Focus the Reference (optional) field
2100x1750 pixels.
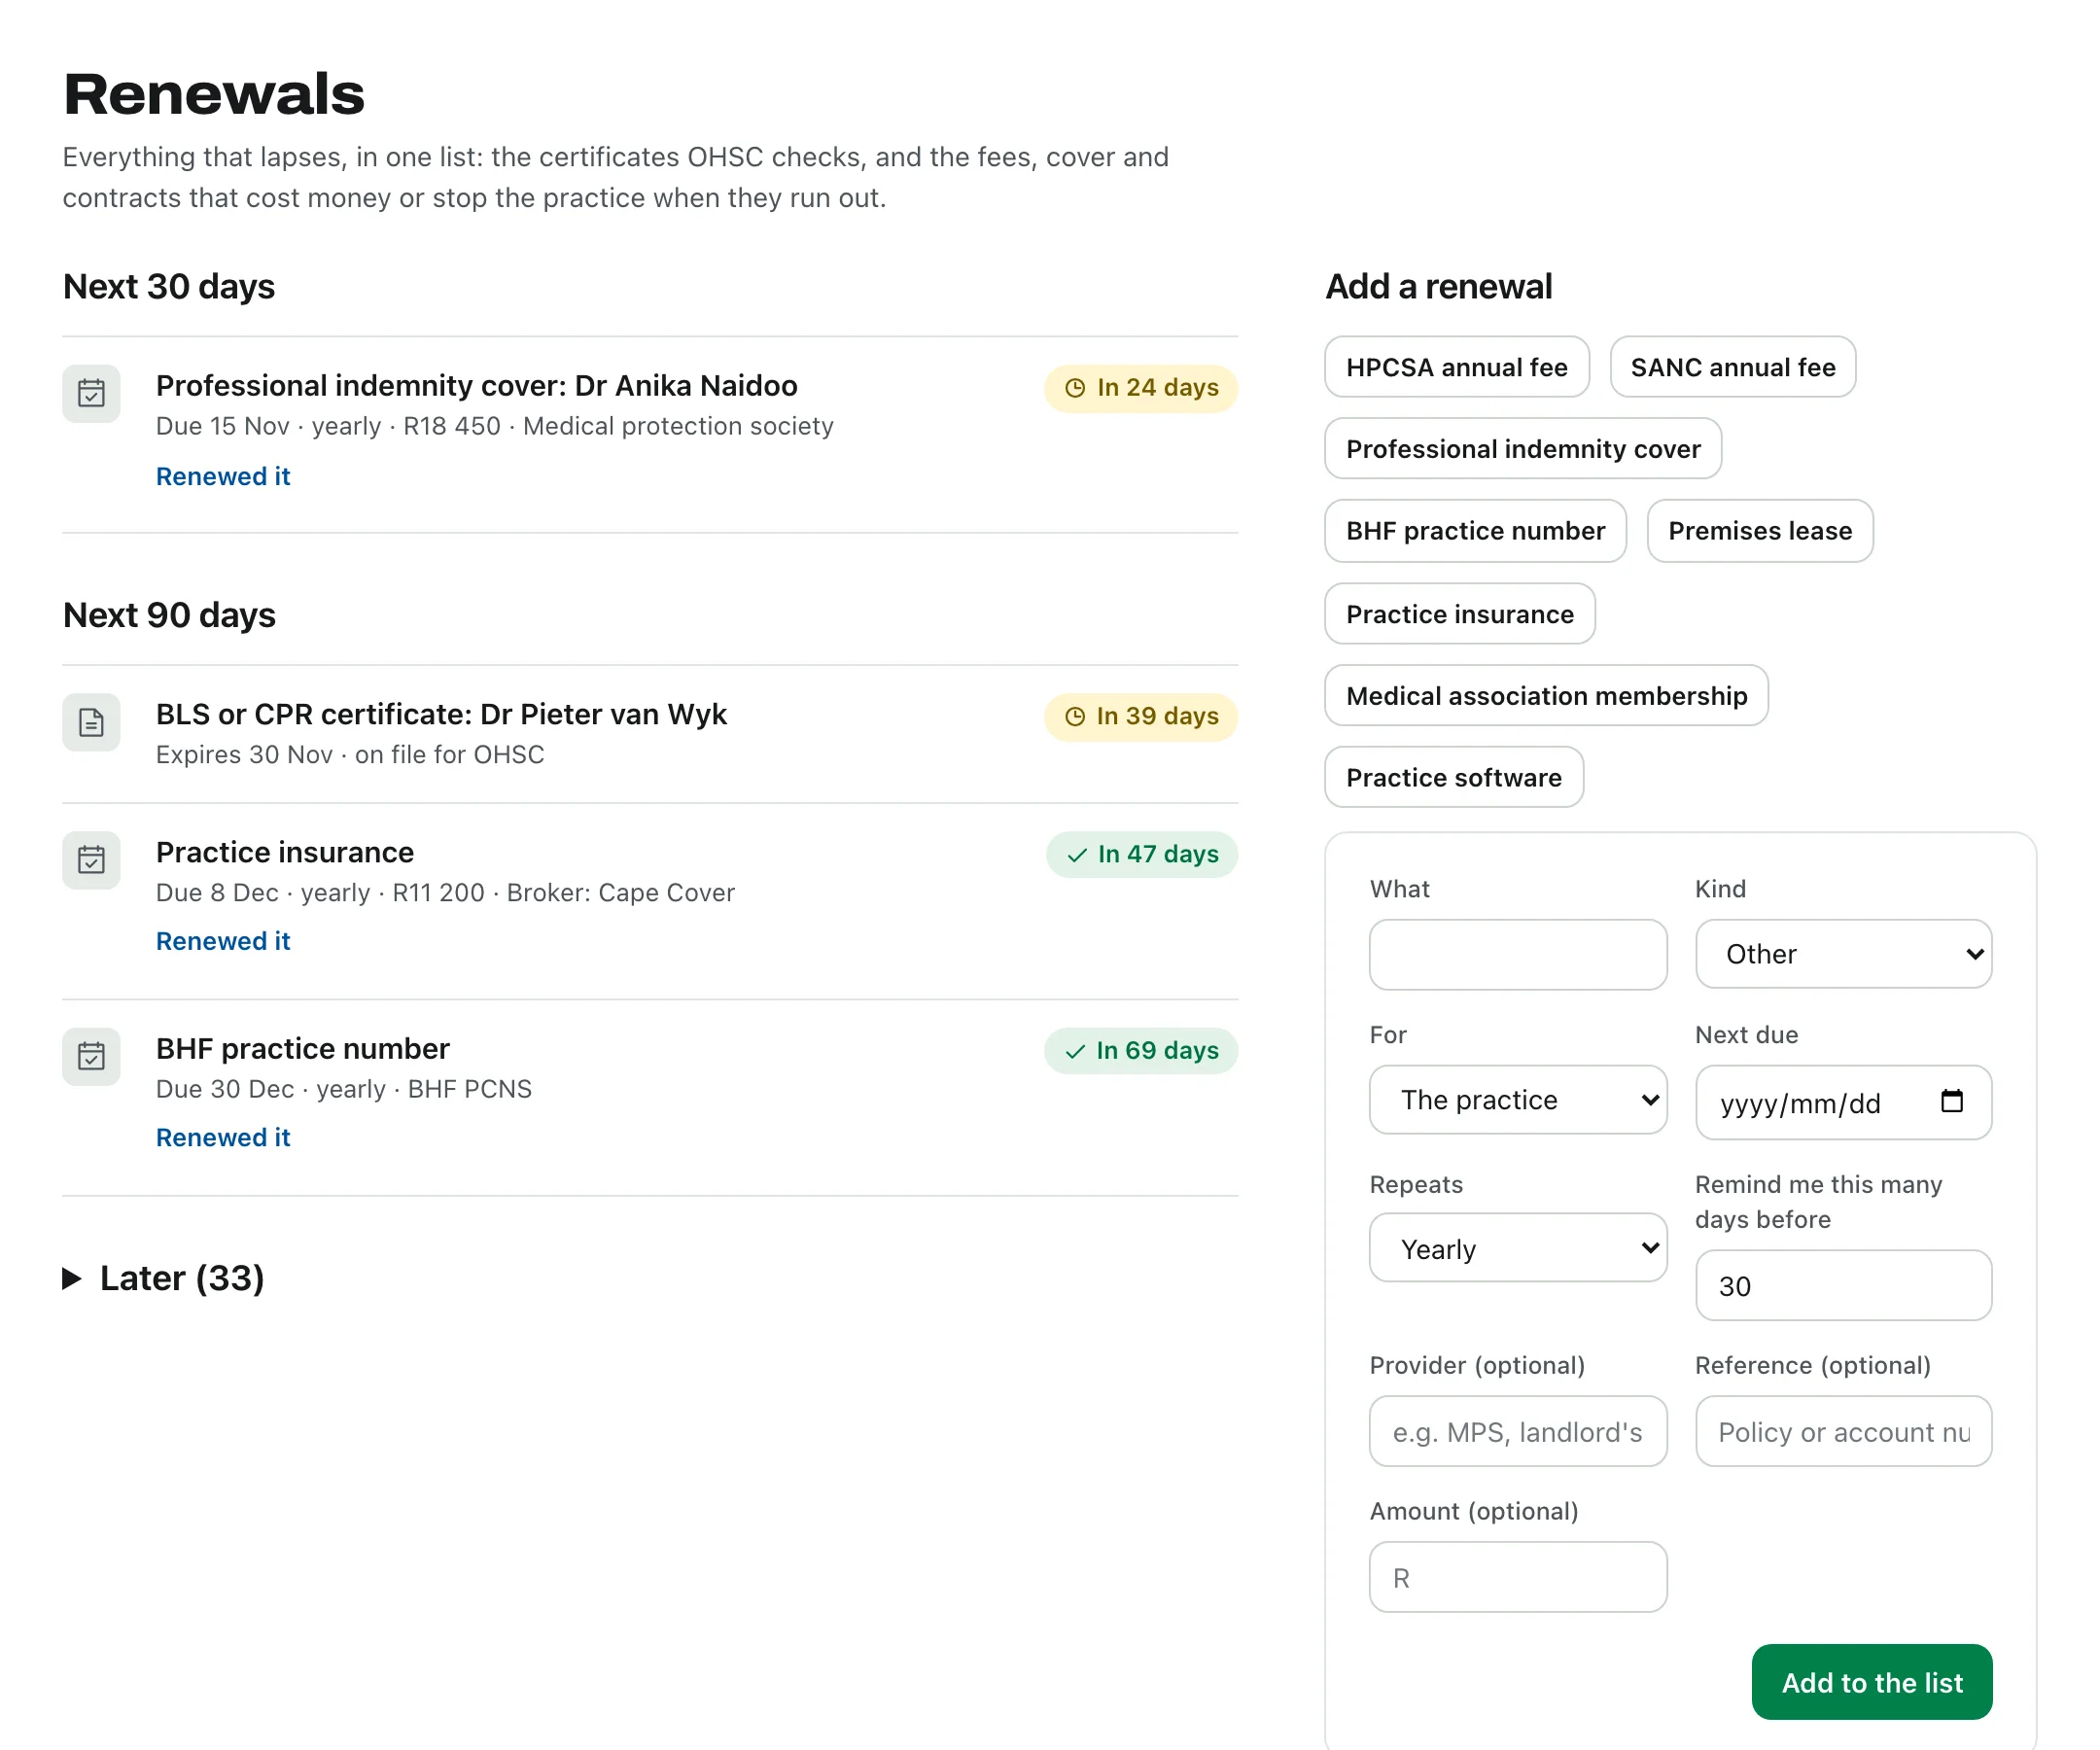(x=1843, y=1432)
